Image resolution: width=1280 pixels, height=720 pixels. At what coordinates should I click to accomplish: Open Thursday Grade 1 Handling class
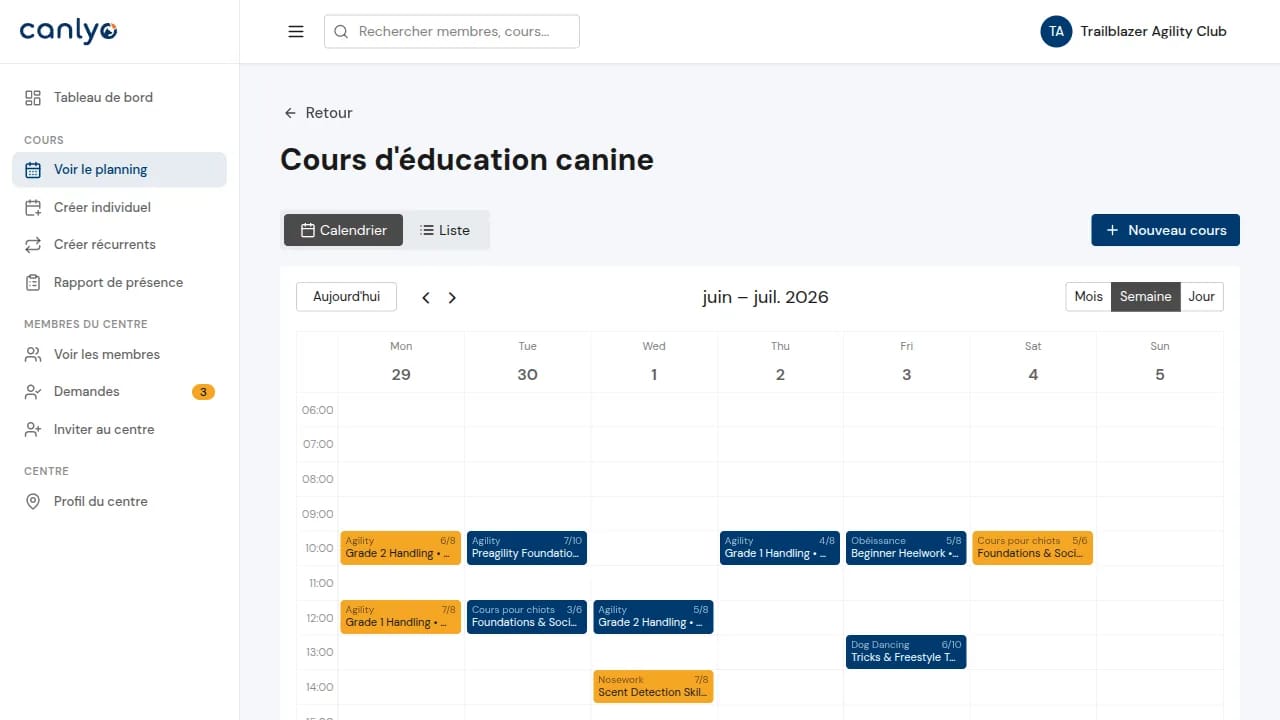[780, 548]
